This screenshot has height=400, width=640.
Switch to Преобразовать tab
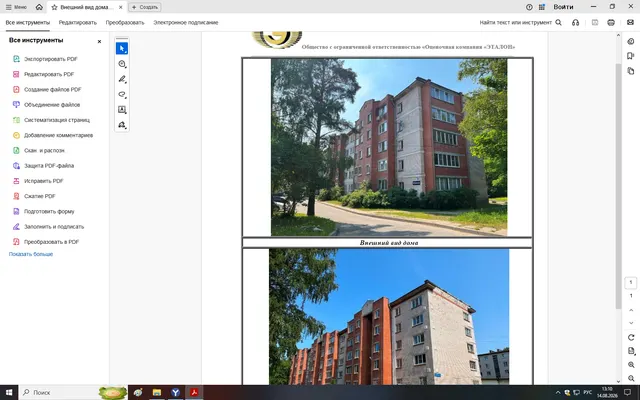(125, 22)
